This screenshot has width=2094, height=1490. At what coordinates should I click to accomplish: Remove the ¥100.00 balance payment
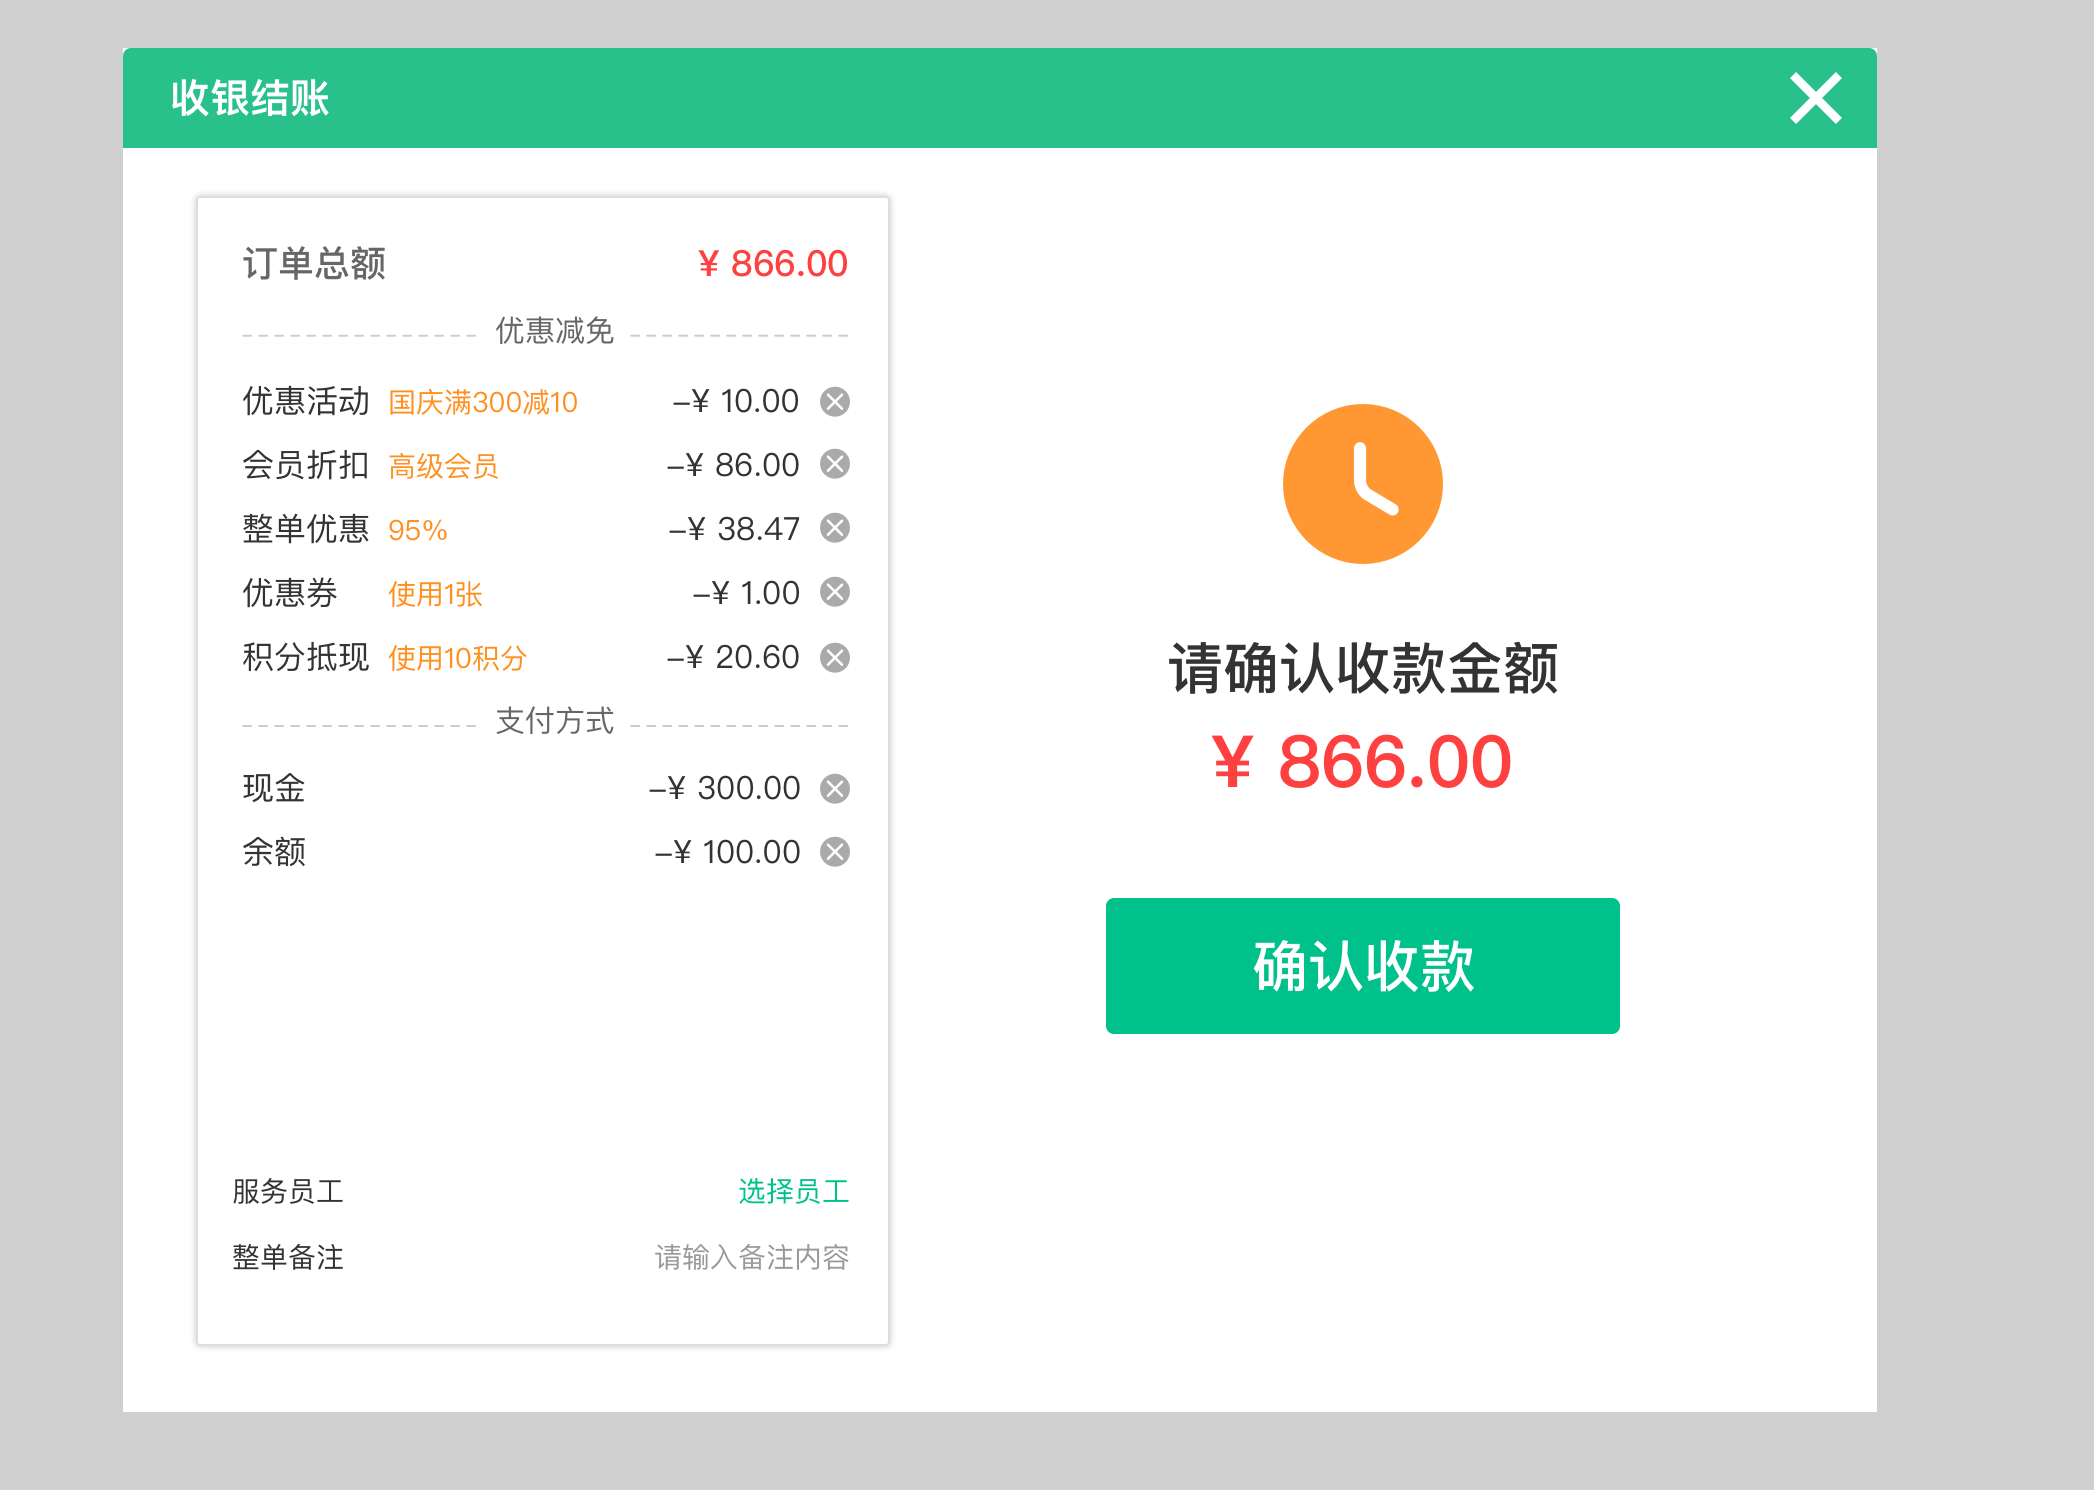(x=836, y=851)
